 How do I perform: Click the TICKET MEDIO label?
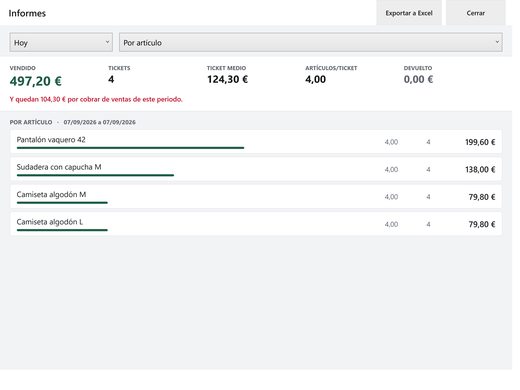(x=226, y=68)
